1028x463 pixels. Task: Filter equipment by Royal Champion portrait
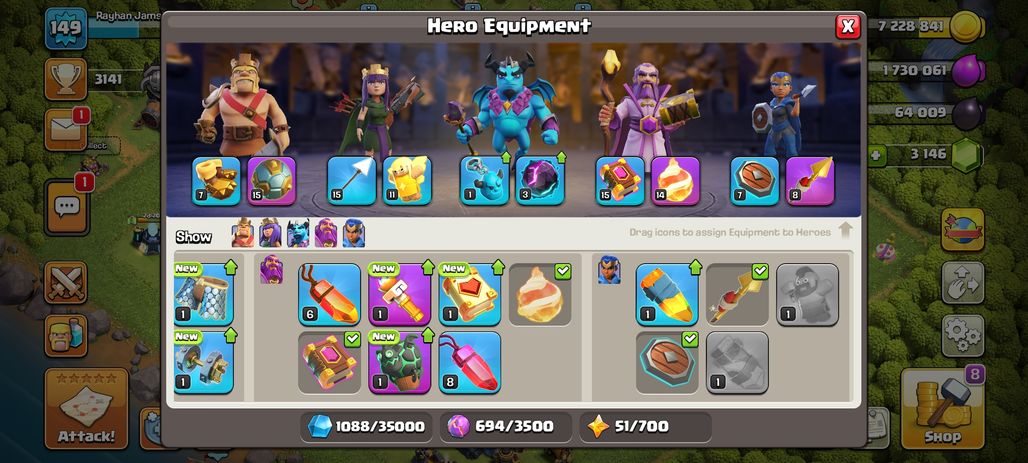coord(353,233)
